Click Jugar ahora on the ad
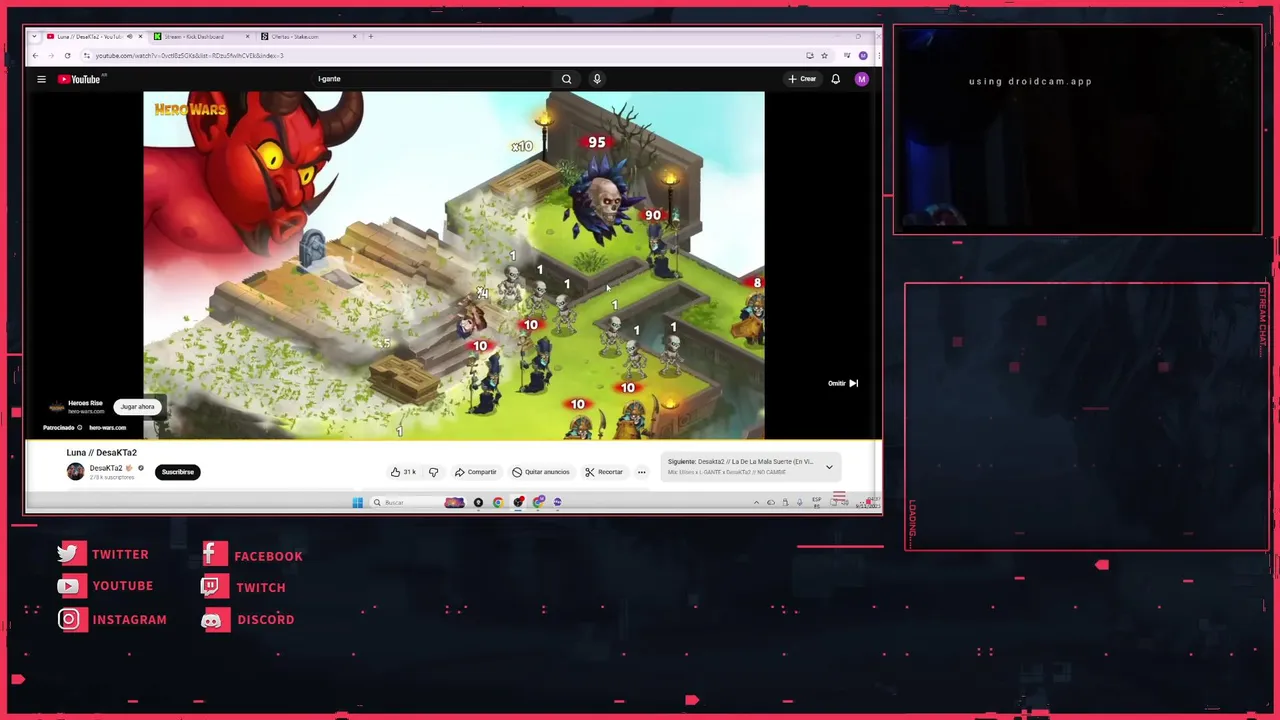 coord(137,407)
